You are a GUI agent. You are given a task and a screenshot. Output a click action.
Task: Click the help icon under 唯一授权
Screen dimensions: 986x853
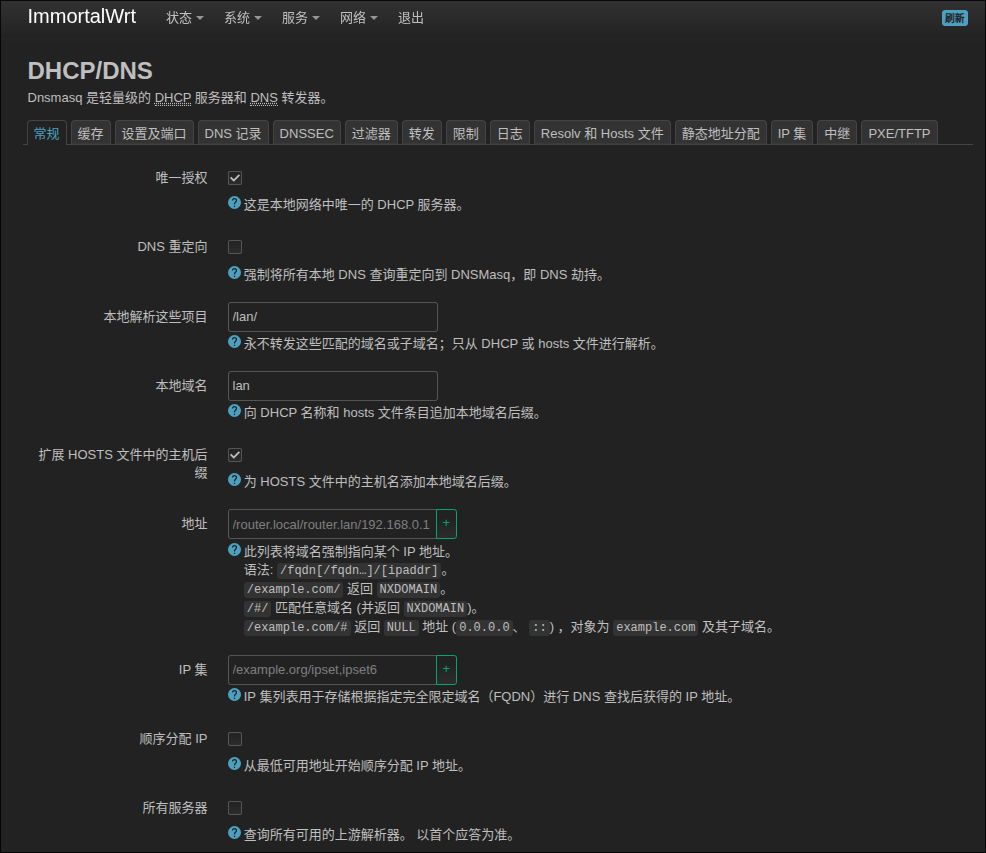(235, 203)
